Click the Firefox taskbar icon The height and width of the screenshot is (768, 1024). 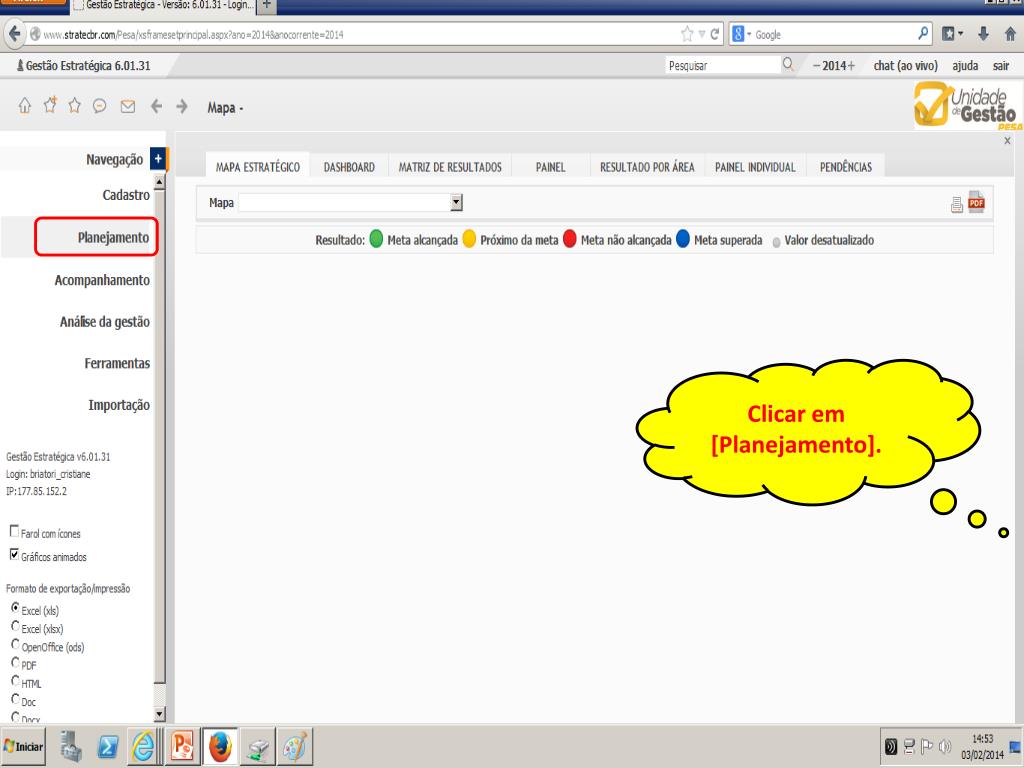tap(220, 746)
